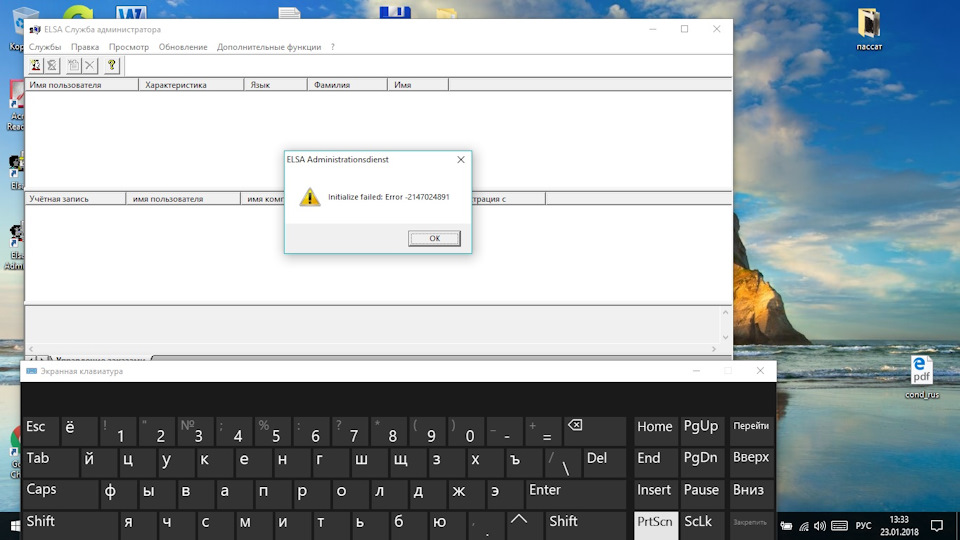The width and height of the screenshot is (960, 540).
Task: Toggle the ScLk key on on-screen keyboard
Action: [700, 523]
